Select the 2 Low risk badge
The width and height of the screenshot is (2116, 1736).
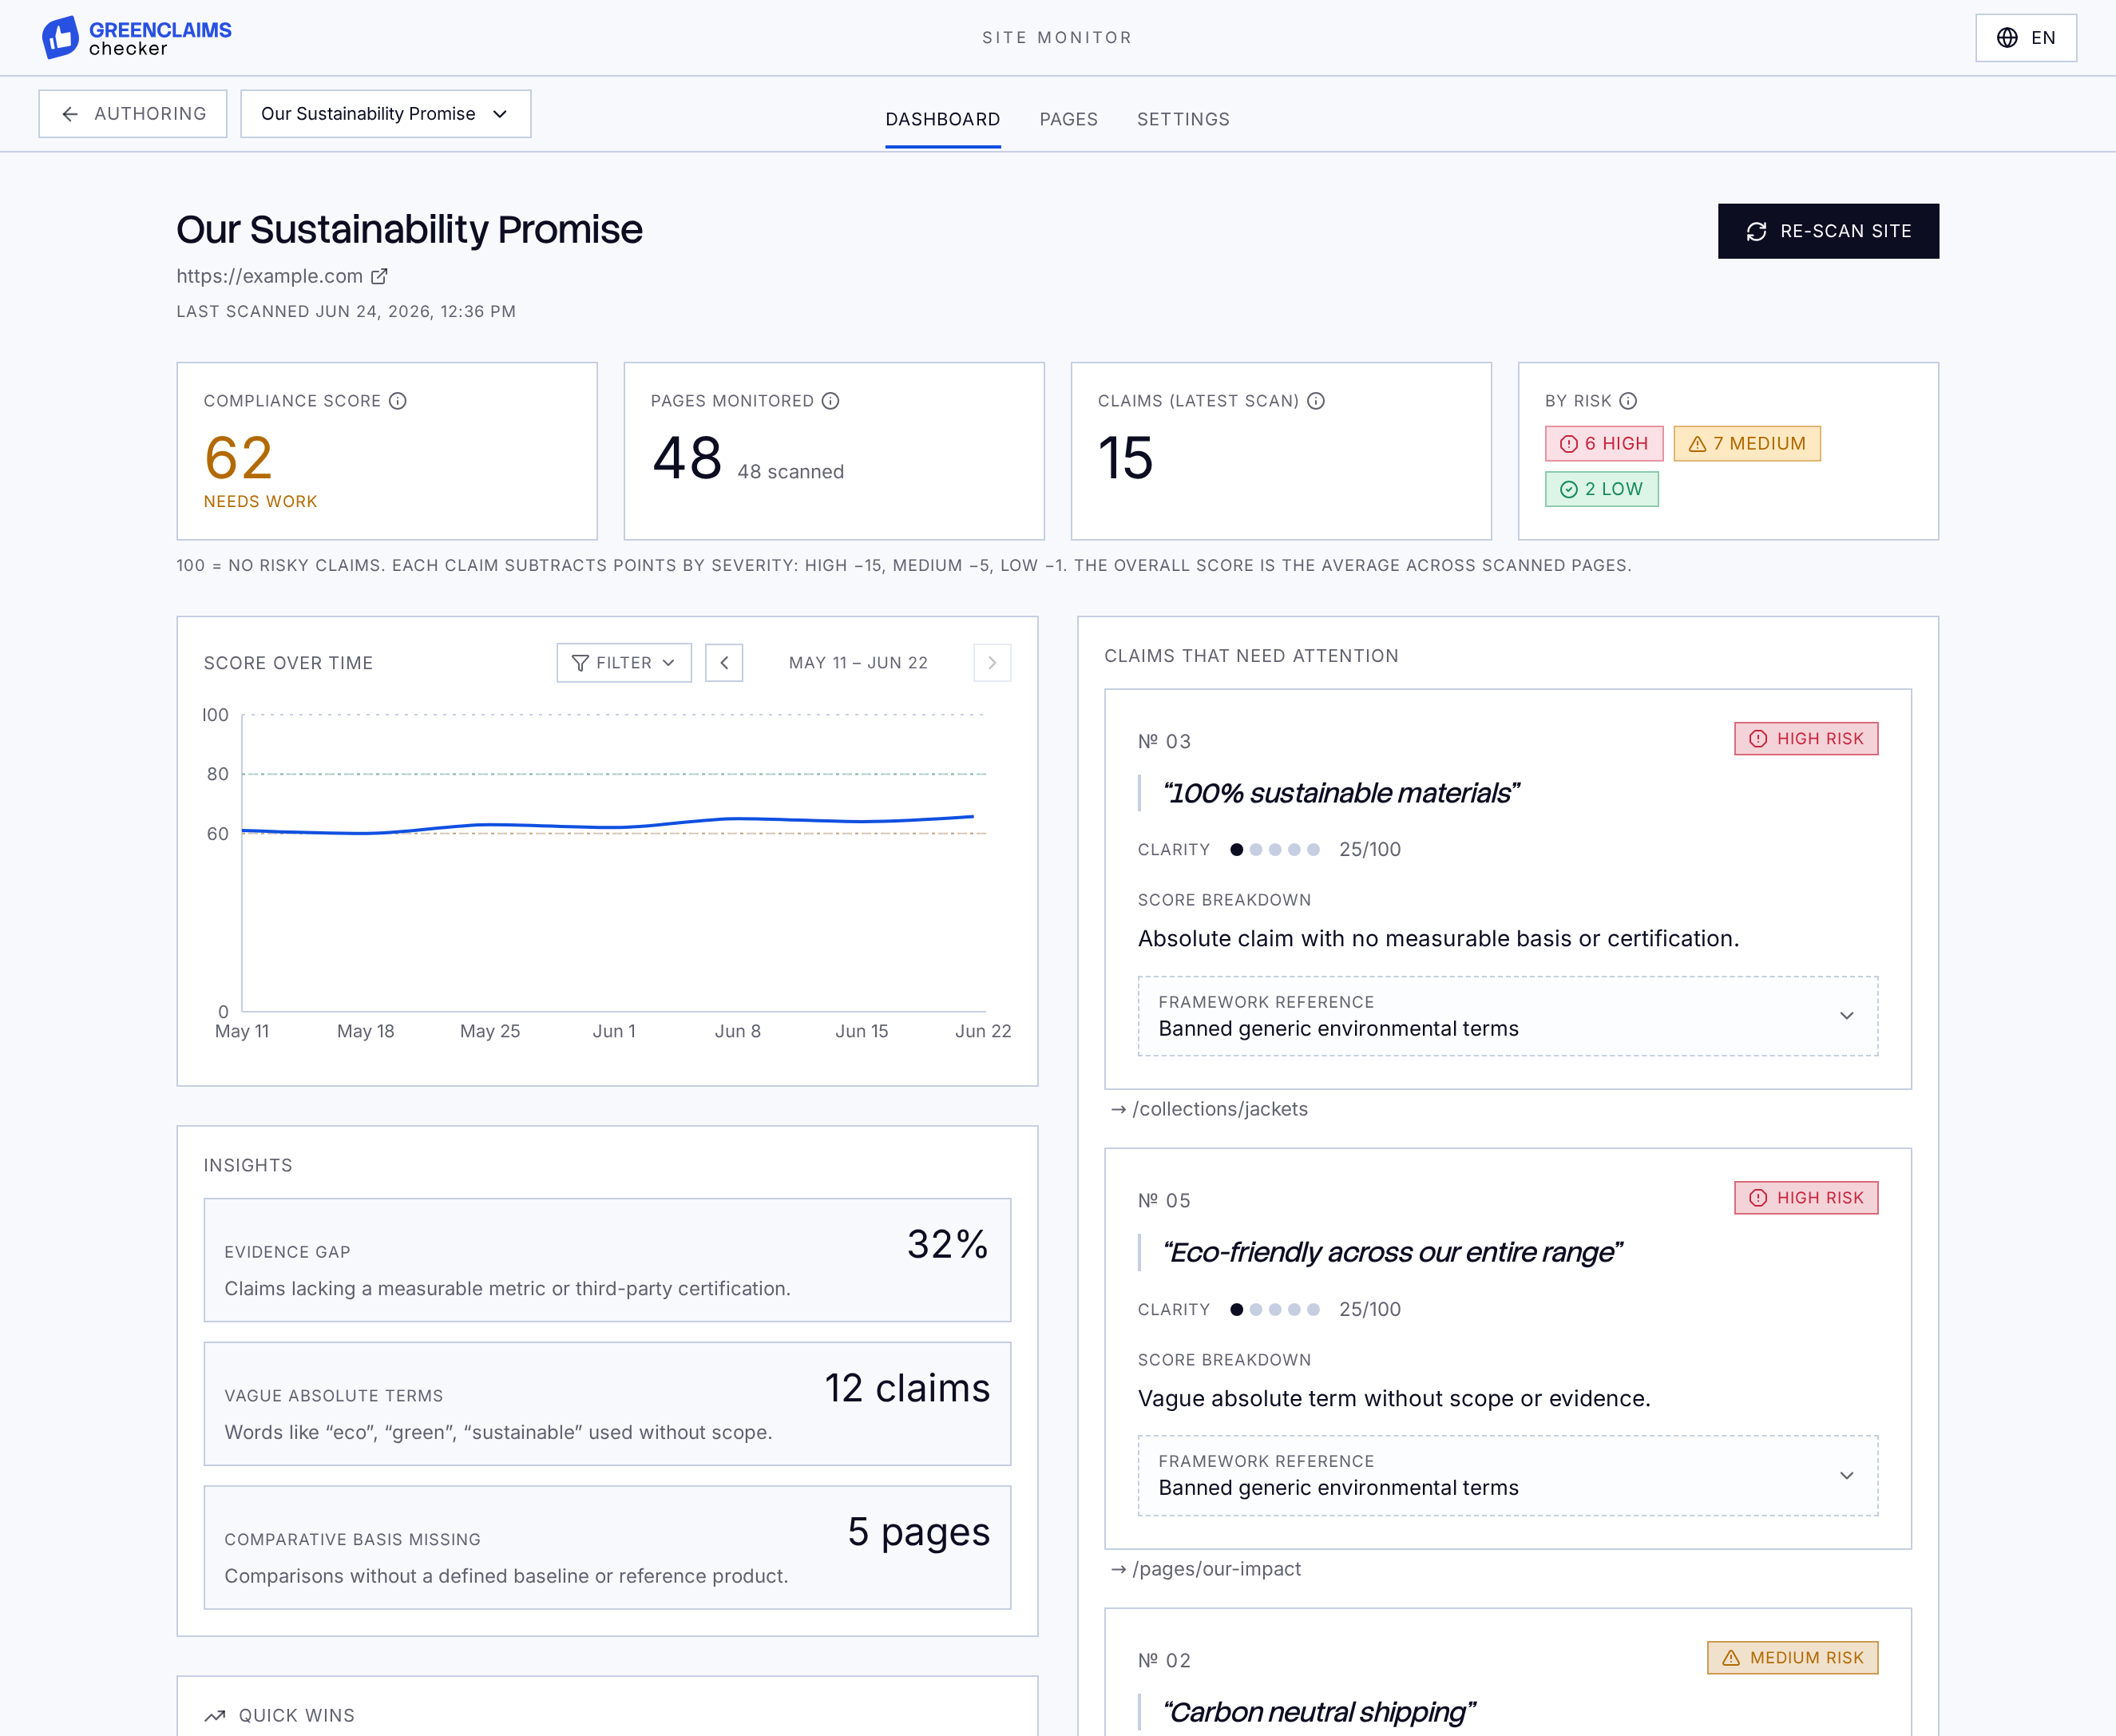tap(1601, 489)
